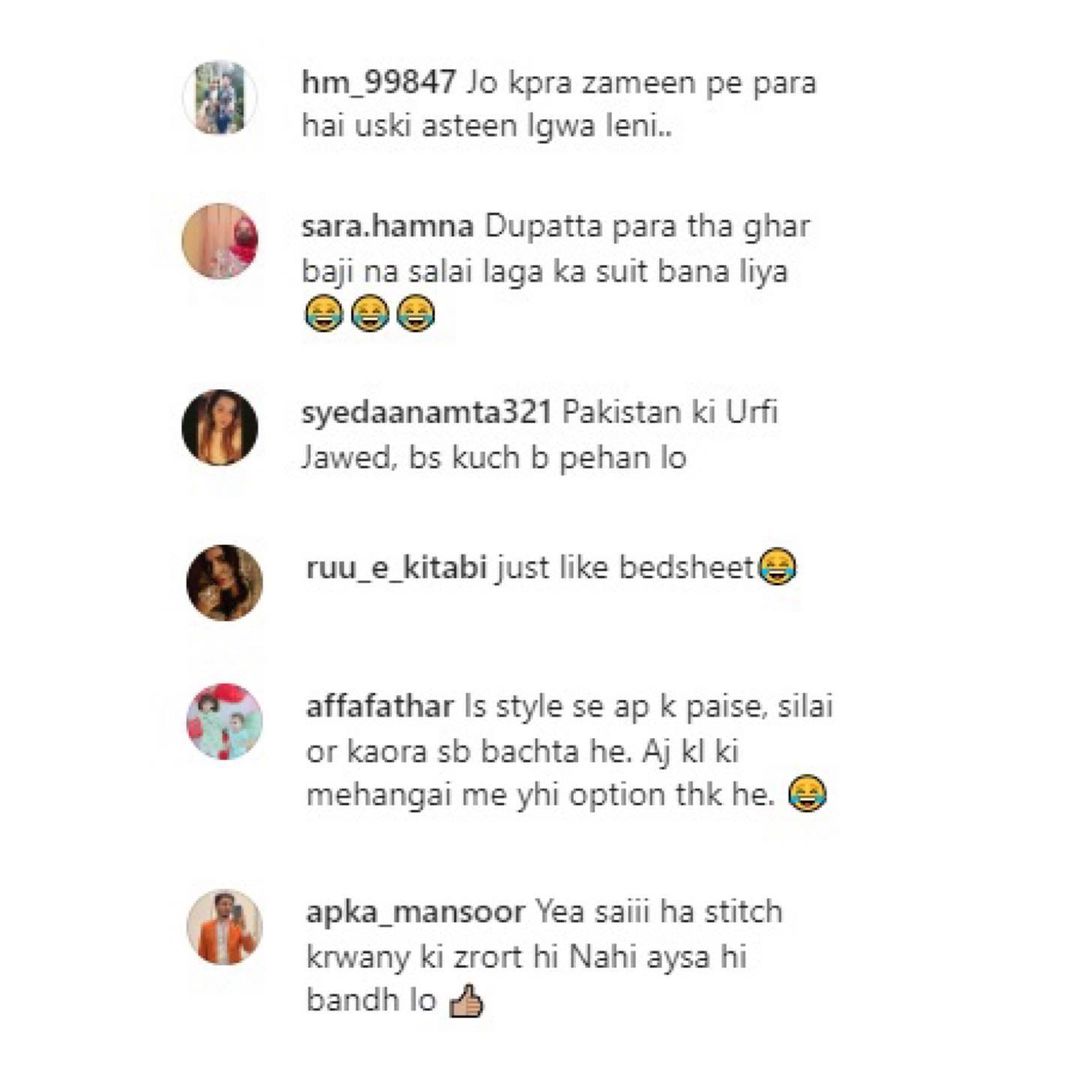
Task: Open hm_99847's profile picture
Action: (x=220, y=98)
